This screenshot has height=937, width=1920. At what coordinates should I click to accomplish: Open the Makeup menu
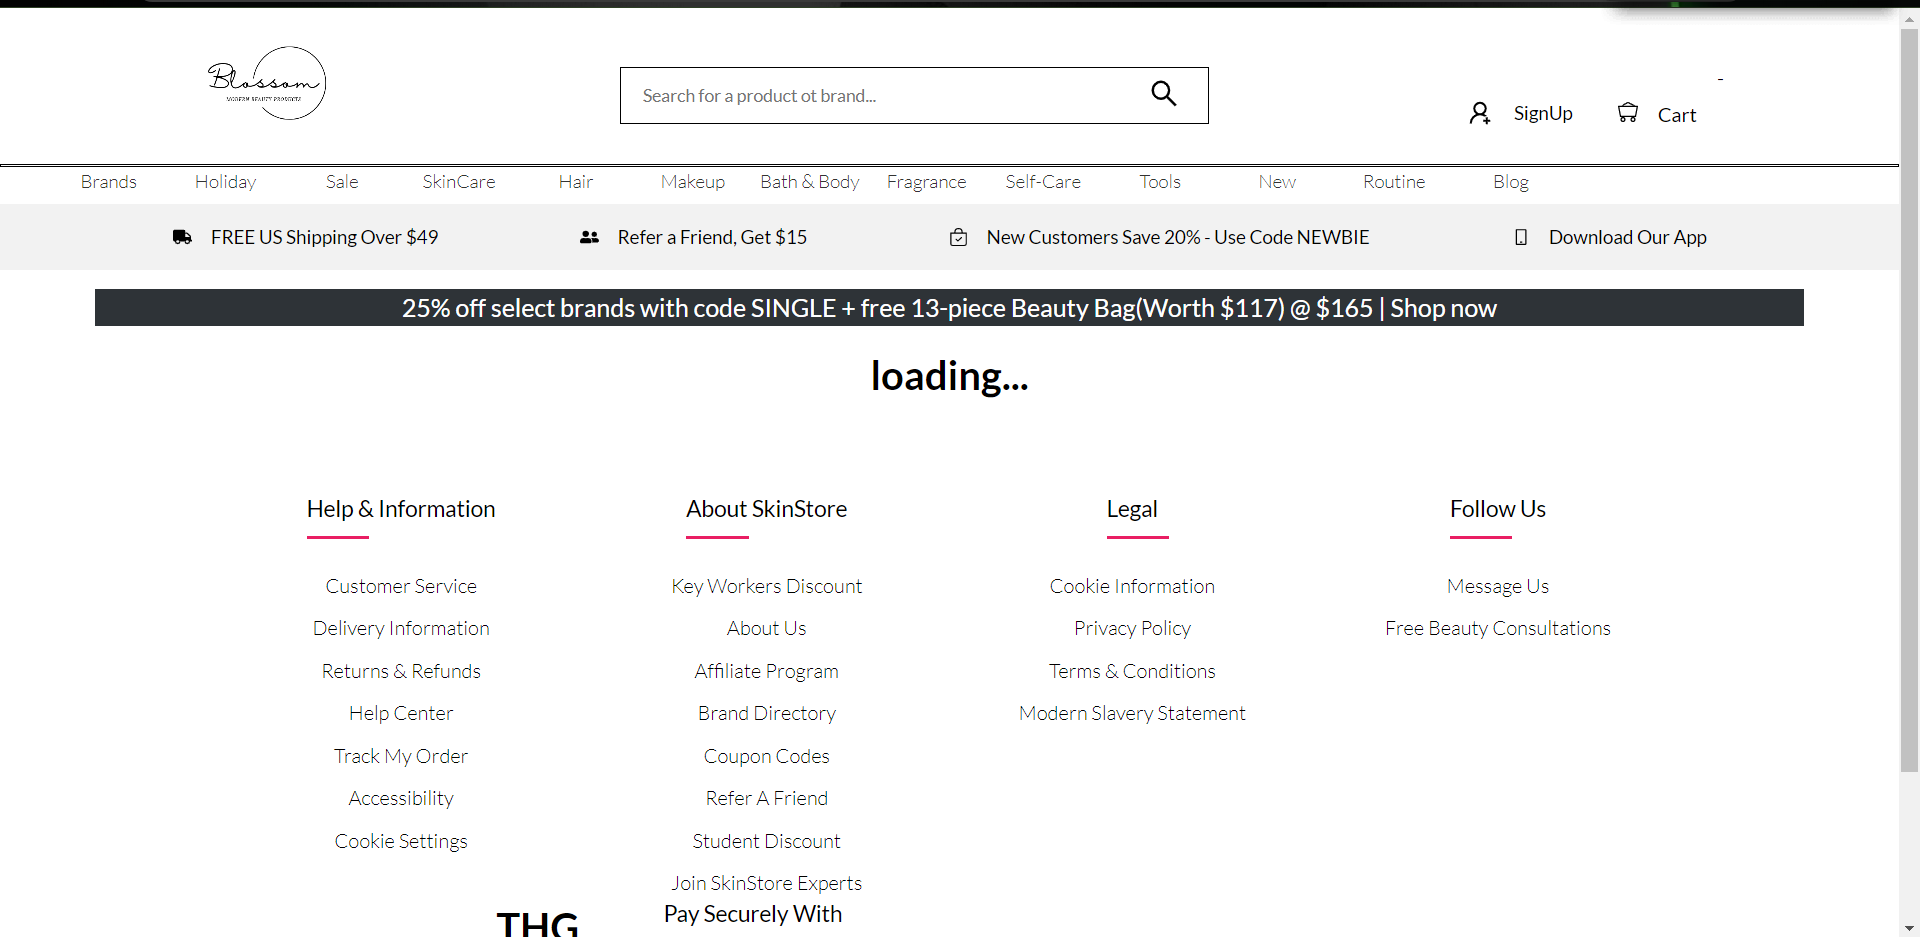pyautogui.click(x=692, y=182)
